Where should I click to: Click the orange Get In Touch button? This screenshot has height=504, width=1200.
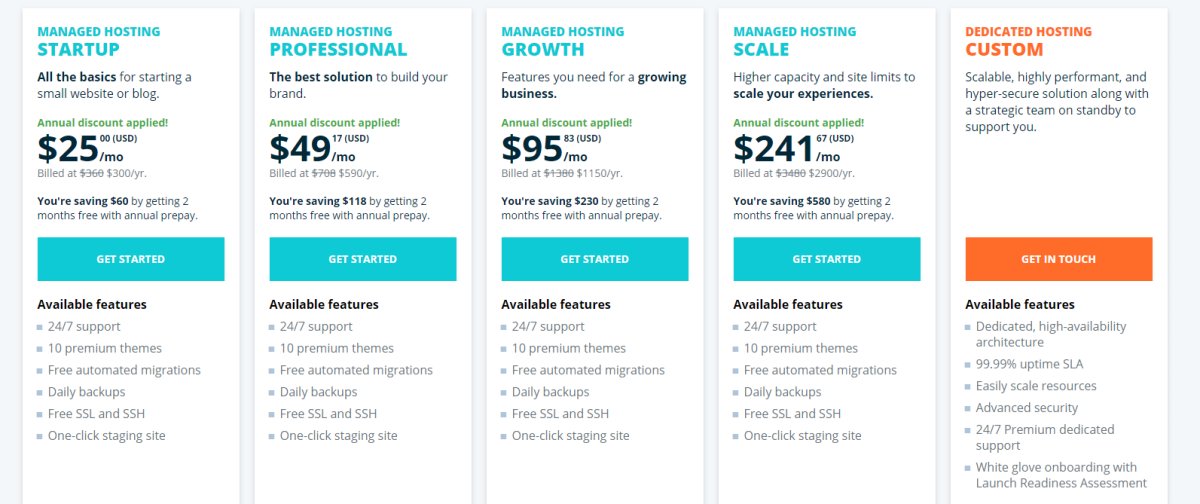point(1059,259)
